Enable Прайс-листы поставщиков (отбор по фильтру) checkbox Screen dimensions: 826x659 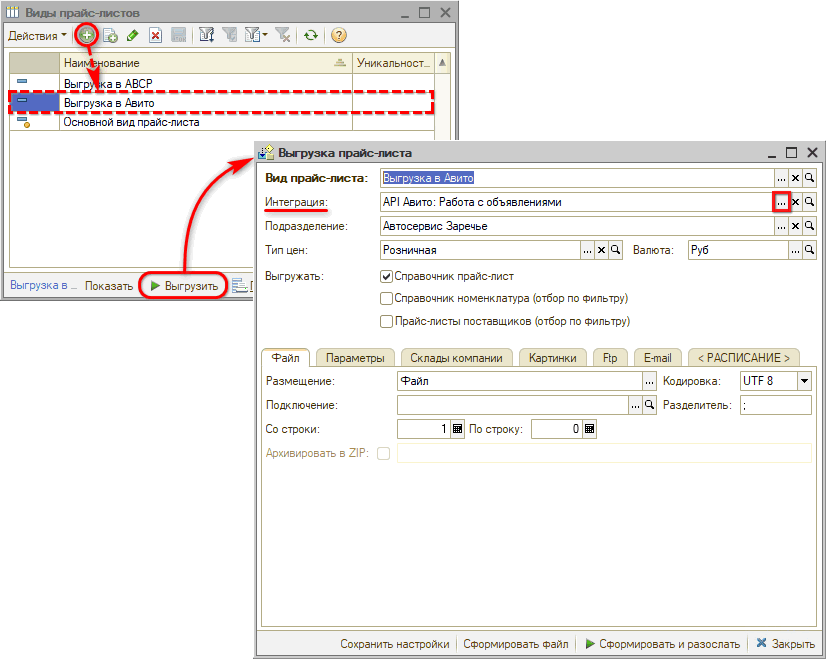[x=387, y=321]
